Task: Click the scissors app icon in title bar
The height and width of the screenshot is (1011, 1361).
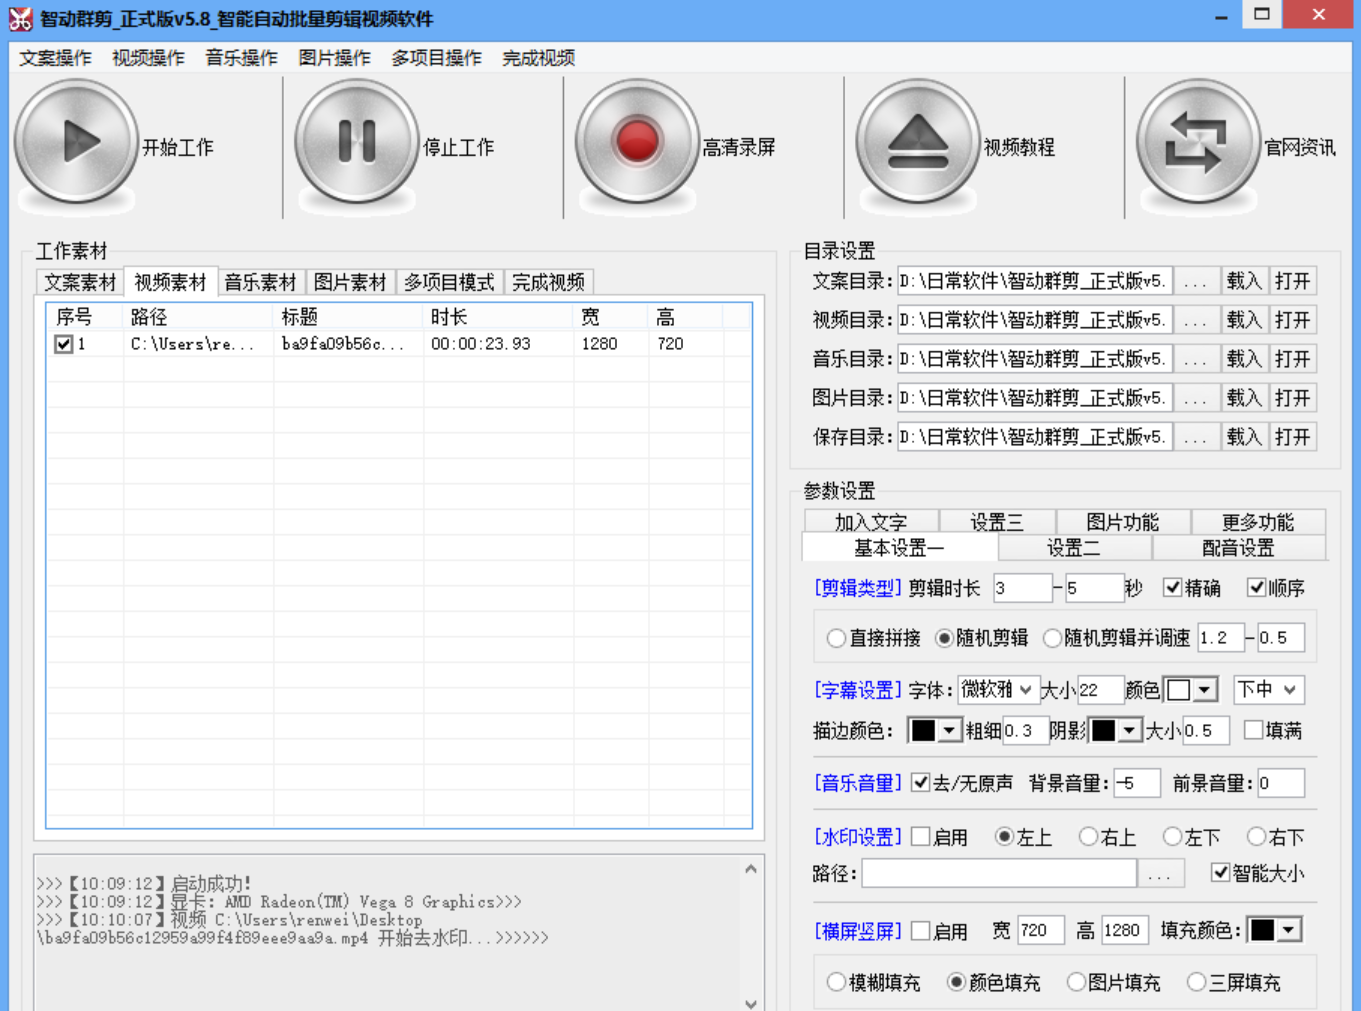Action: point(20,18)
